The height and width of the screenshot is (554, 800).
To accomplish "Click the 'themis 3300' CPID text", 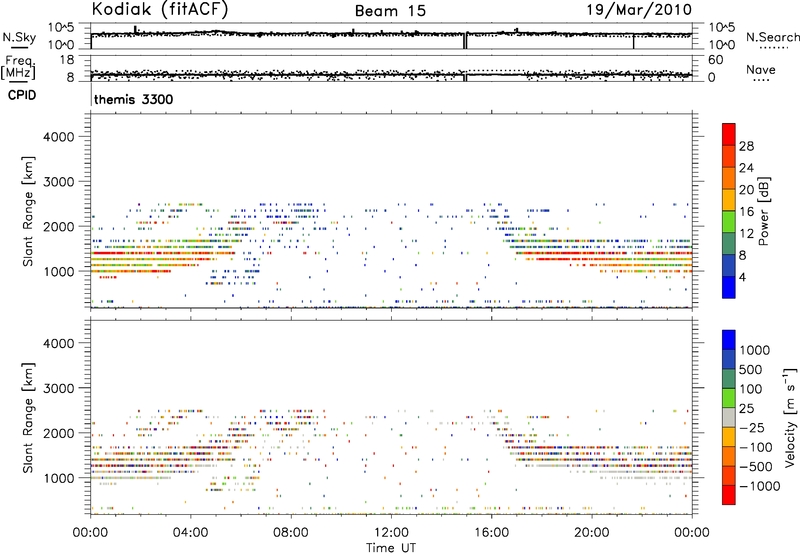I will click(134, 99).
